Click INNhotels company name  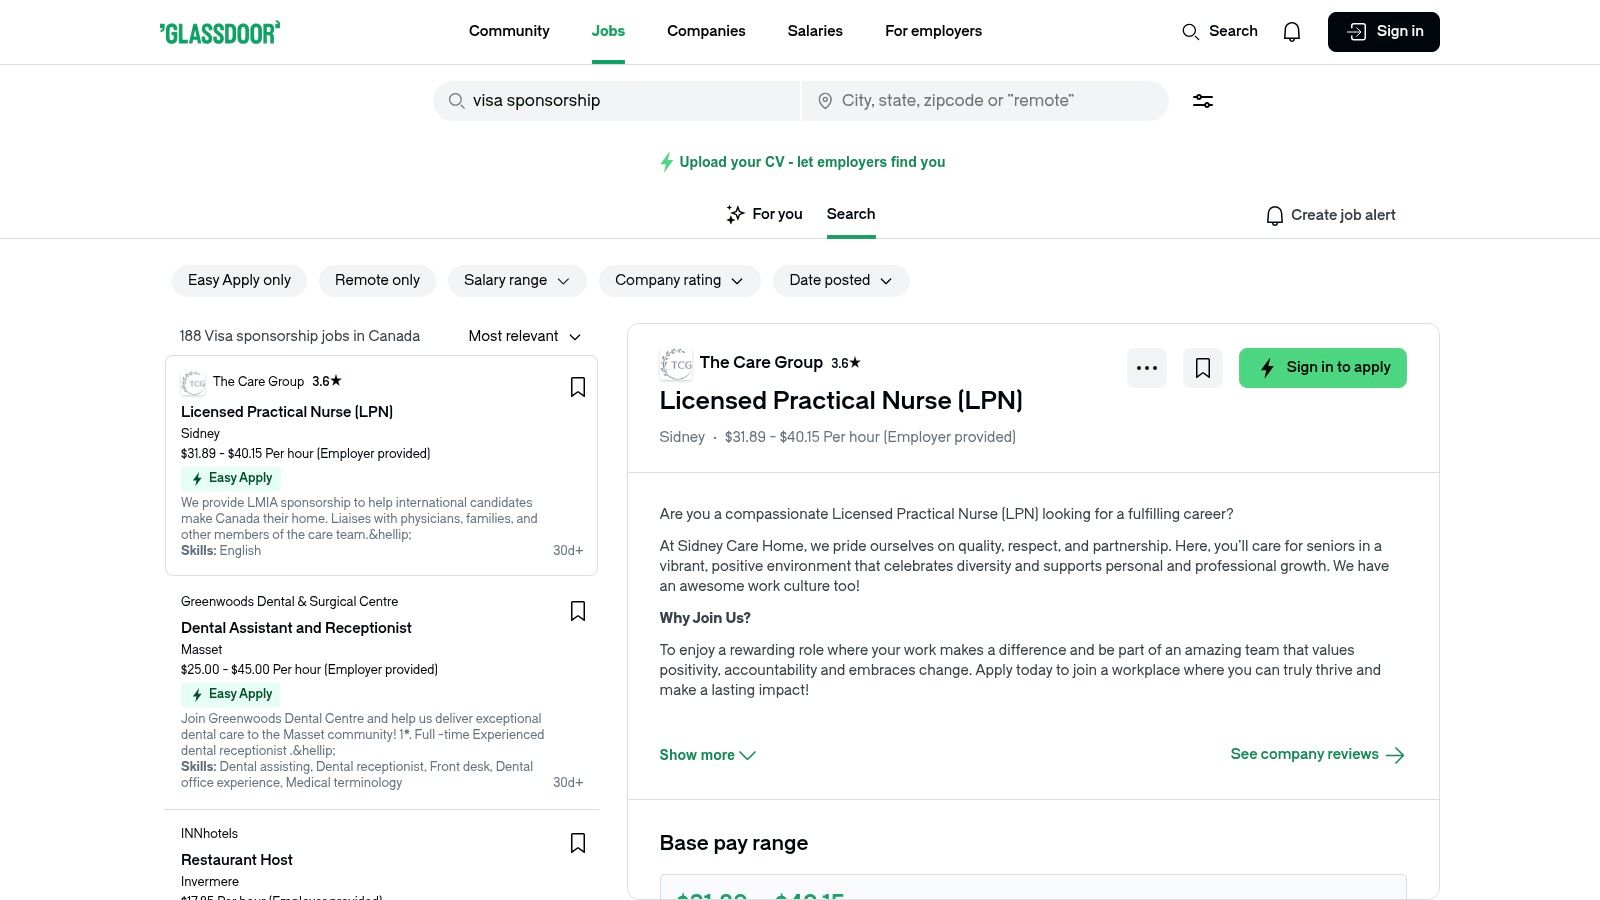click(209, 833)
